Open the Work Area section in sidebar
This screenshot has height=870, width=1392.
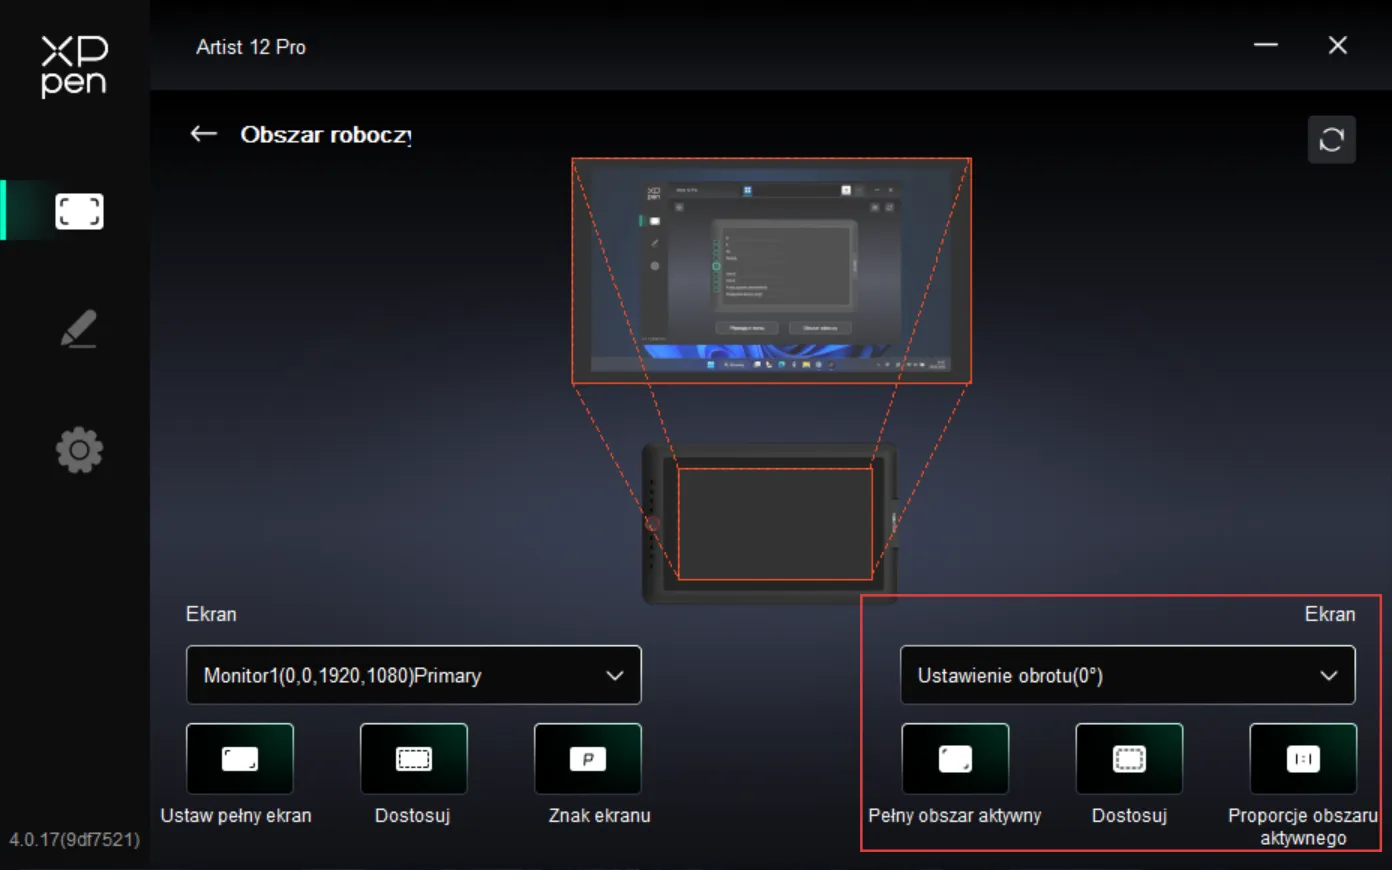(x=79, y=211)
